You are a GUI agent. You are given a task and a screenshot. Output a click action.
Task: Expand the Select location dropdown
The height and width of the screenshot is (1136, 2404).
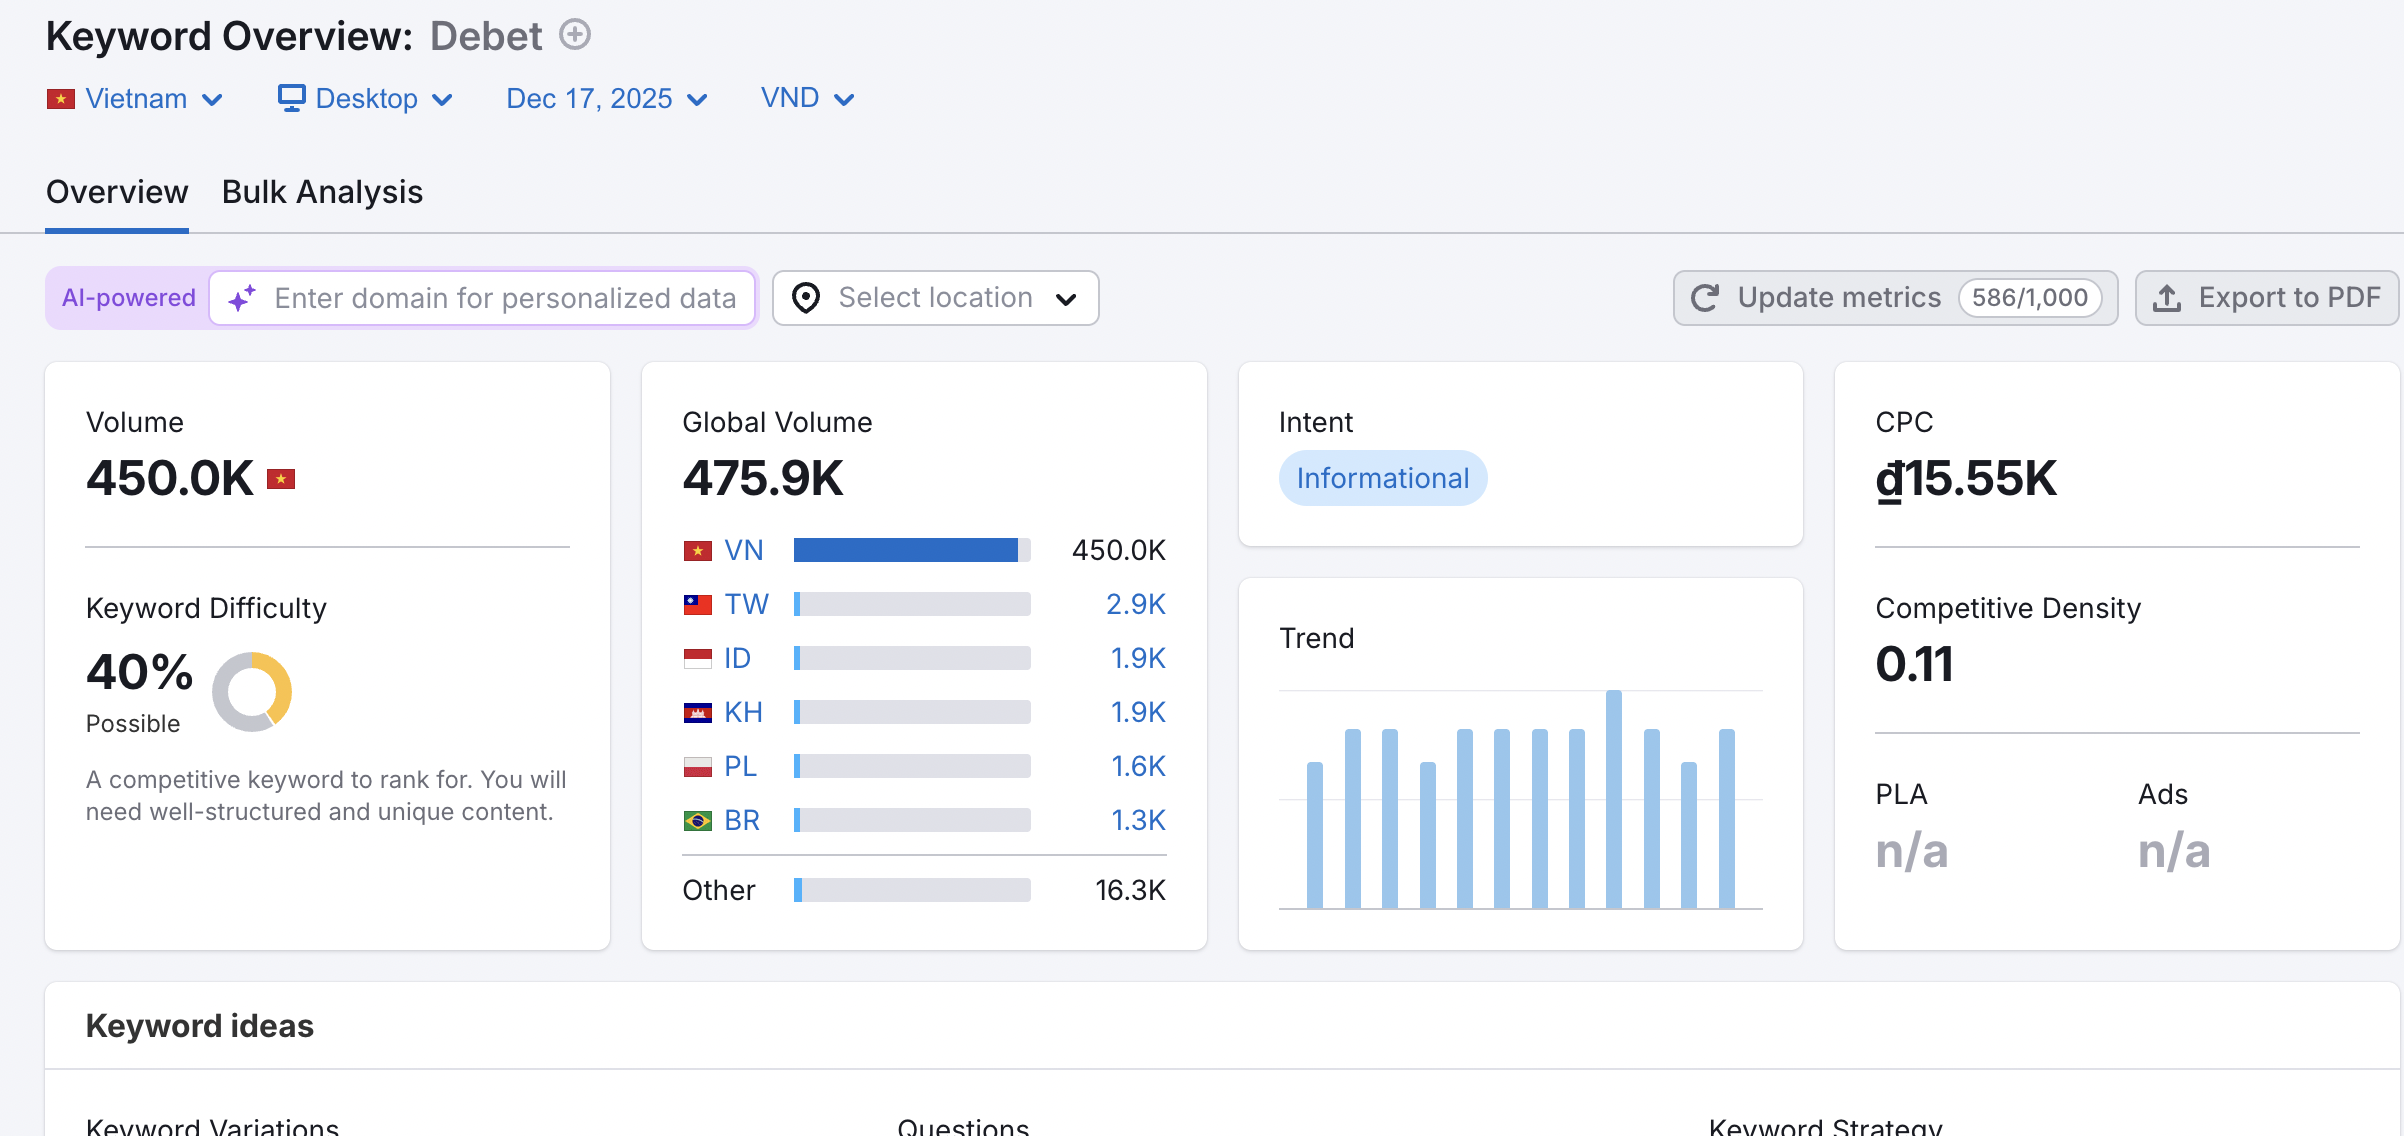936,298
